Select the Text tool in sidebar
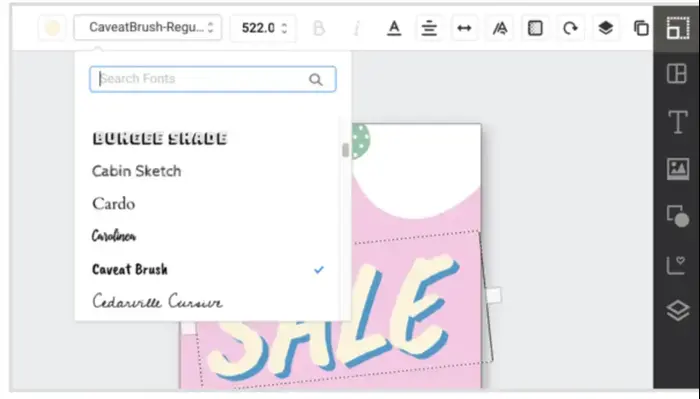700x399 pixels. coord(677,122)
